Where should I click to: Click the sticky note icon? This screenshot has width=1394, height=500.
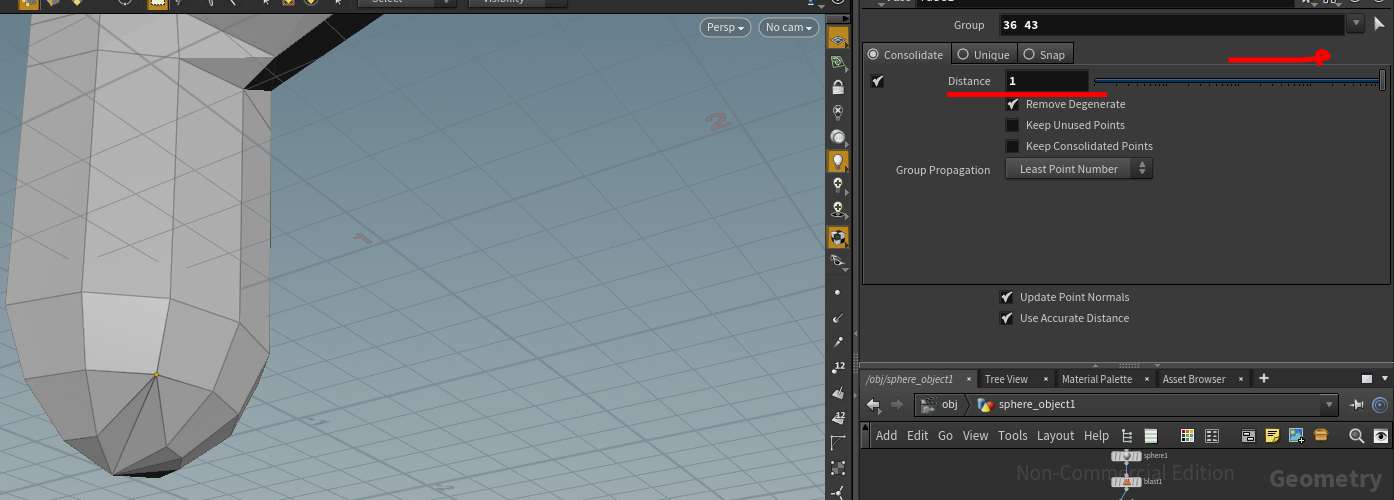click(1273, 436)
